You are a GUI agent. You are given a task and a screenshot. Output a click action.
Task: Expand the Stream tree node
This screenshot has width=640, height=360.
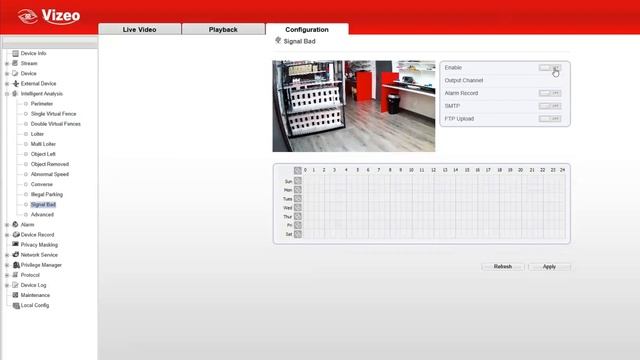point(7,64)
